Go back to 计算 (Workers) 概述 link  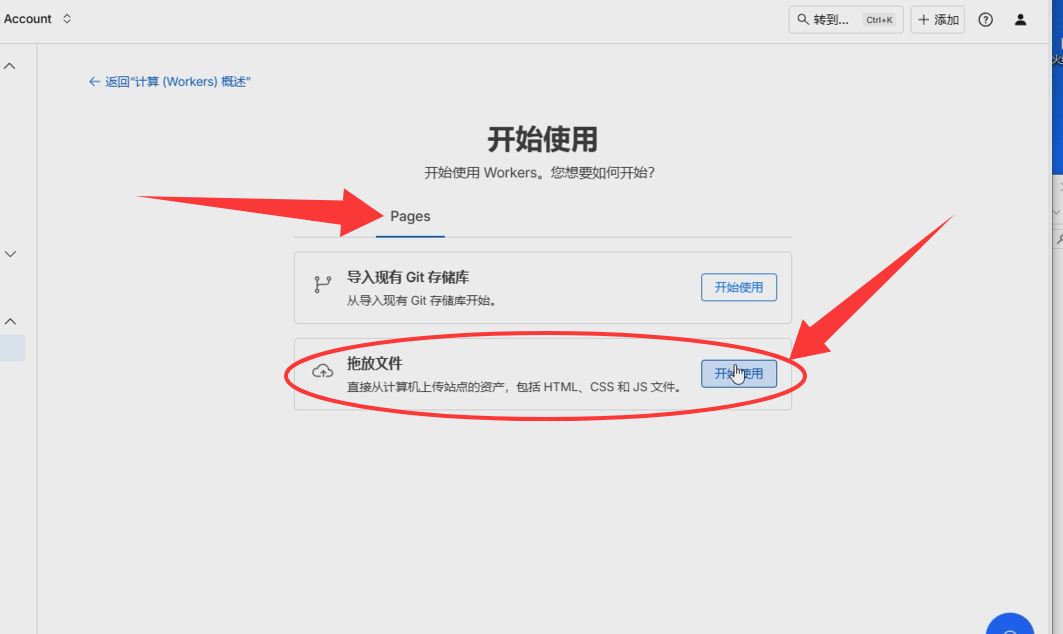click(177, 82)
